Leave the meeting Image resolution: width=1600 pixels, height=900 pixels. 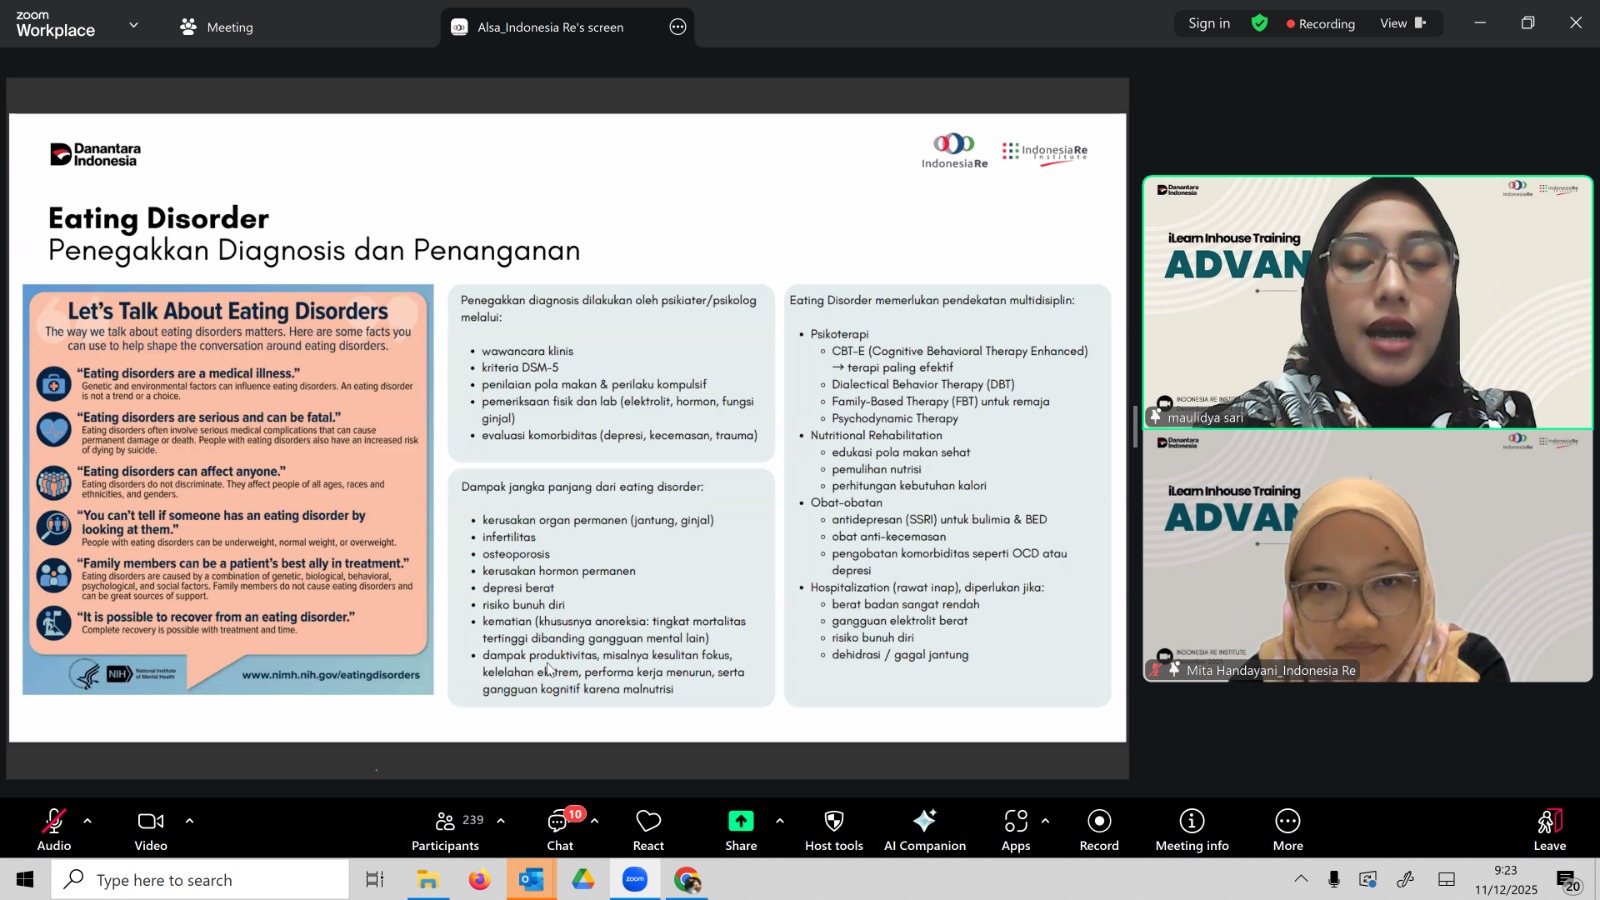pos(1549,829)
